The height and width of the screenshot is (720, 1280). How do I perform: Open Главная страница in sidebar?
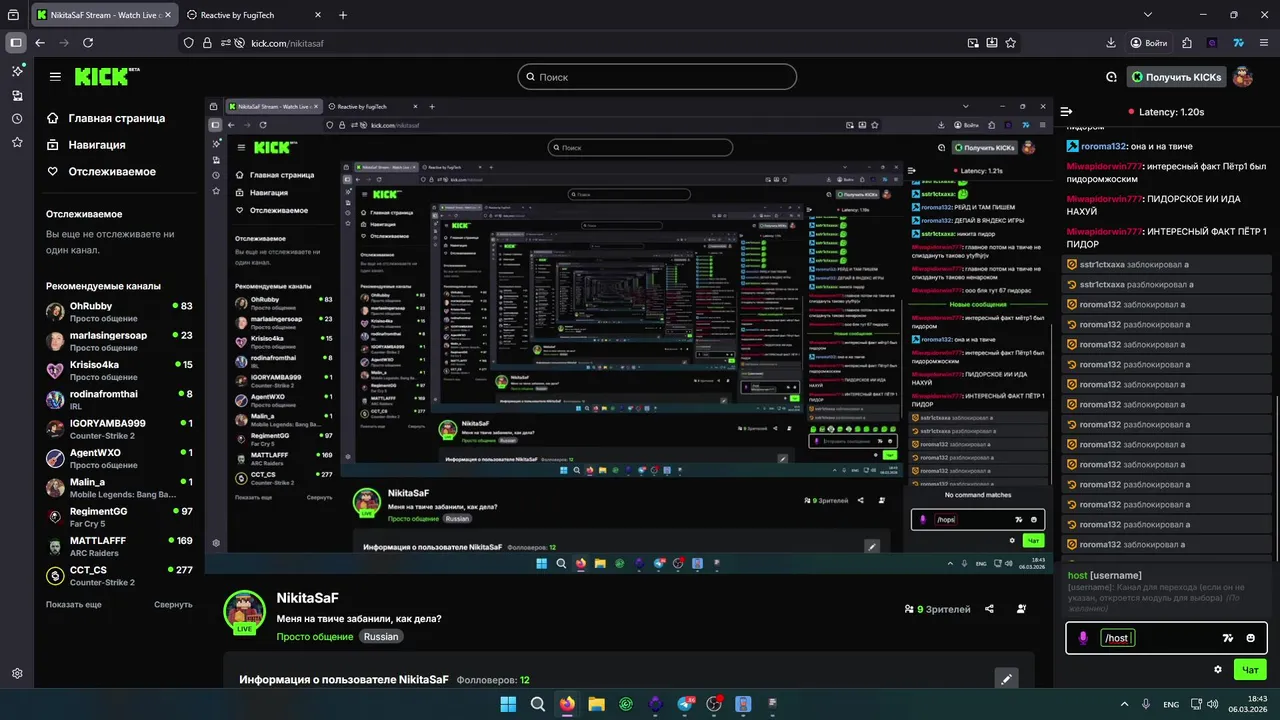click(x=106, y=118)
